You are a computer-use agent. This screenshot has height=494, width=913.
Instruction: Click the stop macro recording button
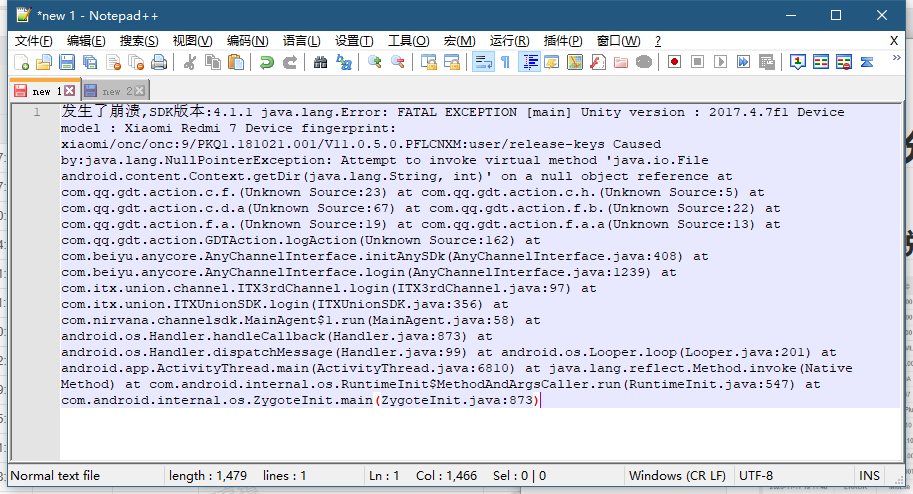pyautogui.click(x=698, y=62)
